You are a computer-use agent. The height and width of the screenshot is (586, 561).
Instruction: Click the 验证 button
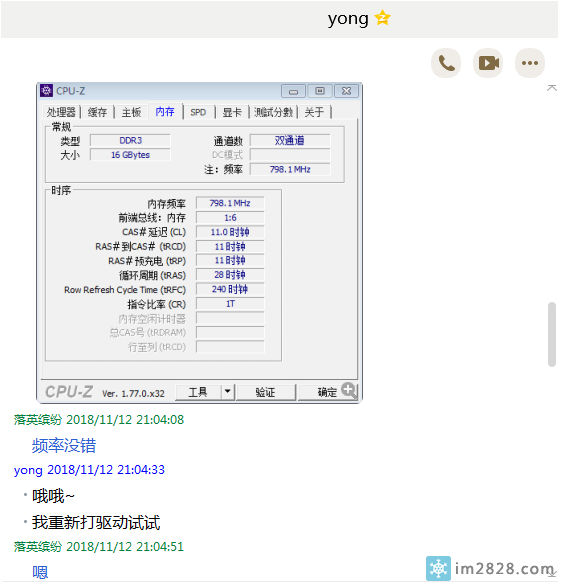(265, 392)
